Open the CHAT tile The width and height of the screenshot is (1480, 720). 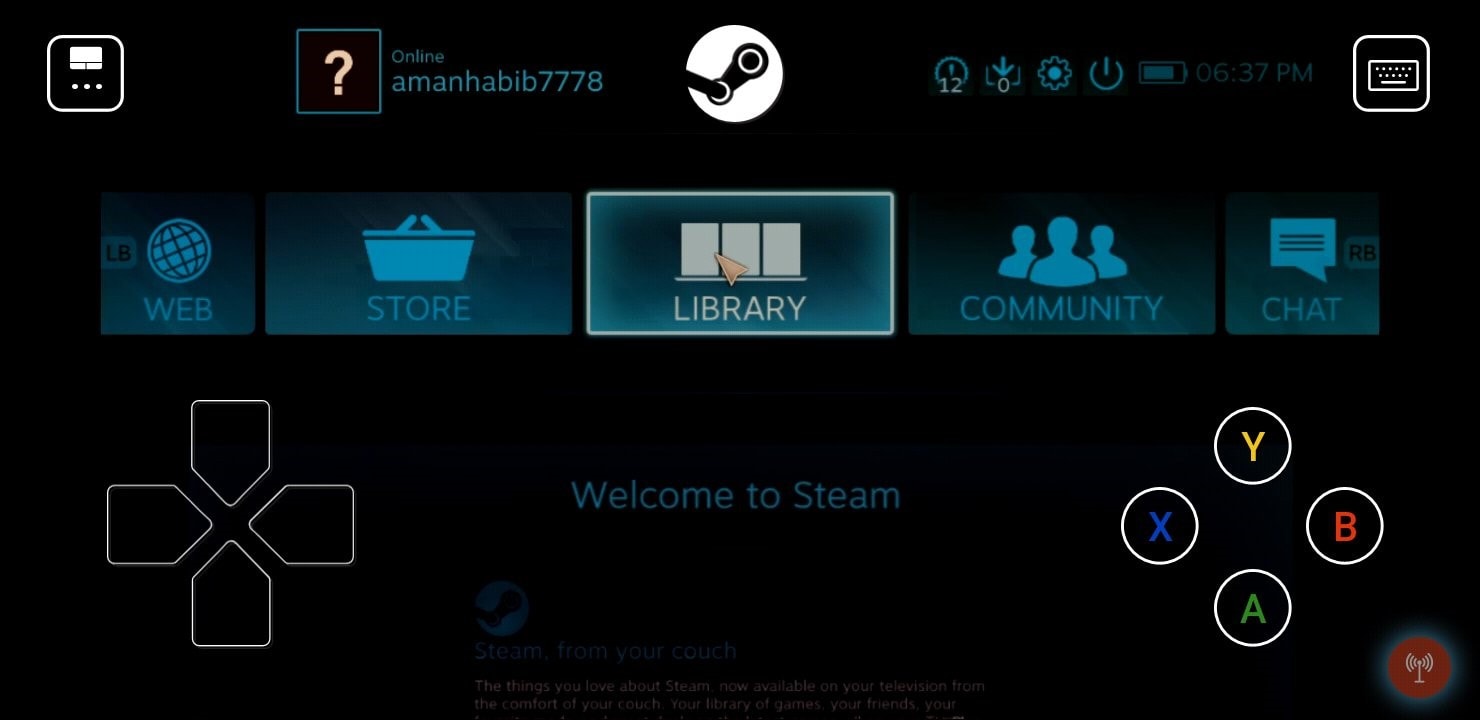1300,263
